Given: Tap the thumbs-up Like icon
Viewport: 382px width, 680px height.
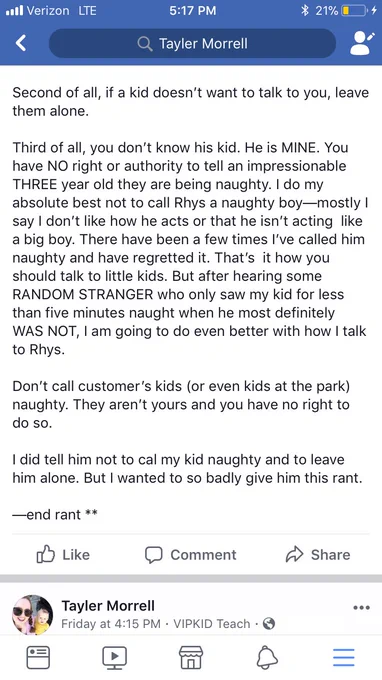Looking at the screenshot, I should 45,555.
